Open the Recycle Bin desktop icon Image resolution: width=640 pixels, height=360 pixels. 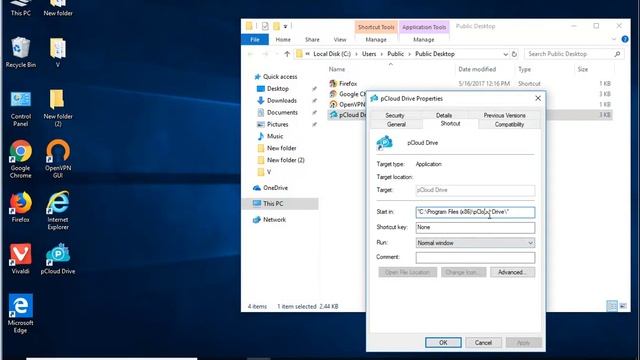tap(20, 52)
